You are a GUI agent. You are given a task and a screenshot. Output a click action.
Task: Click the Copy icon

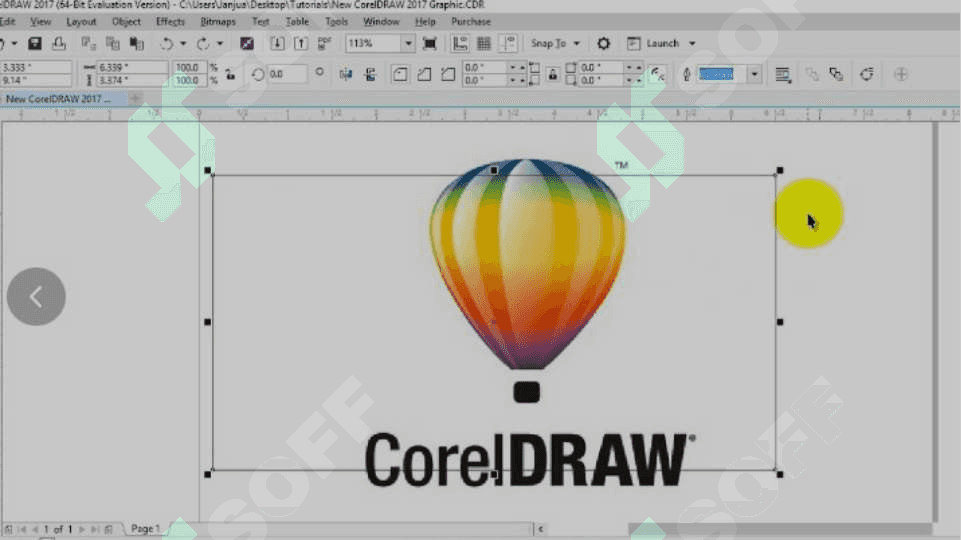point(113,44)
